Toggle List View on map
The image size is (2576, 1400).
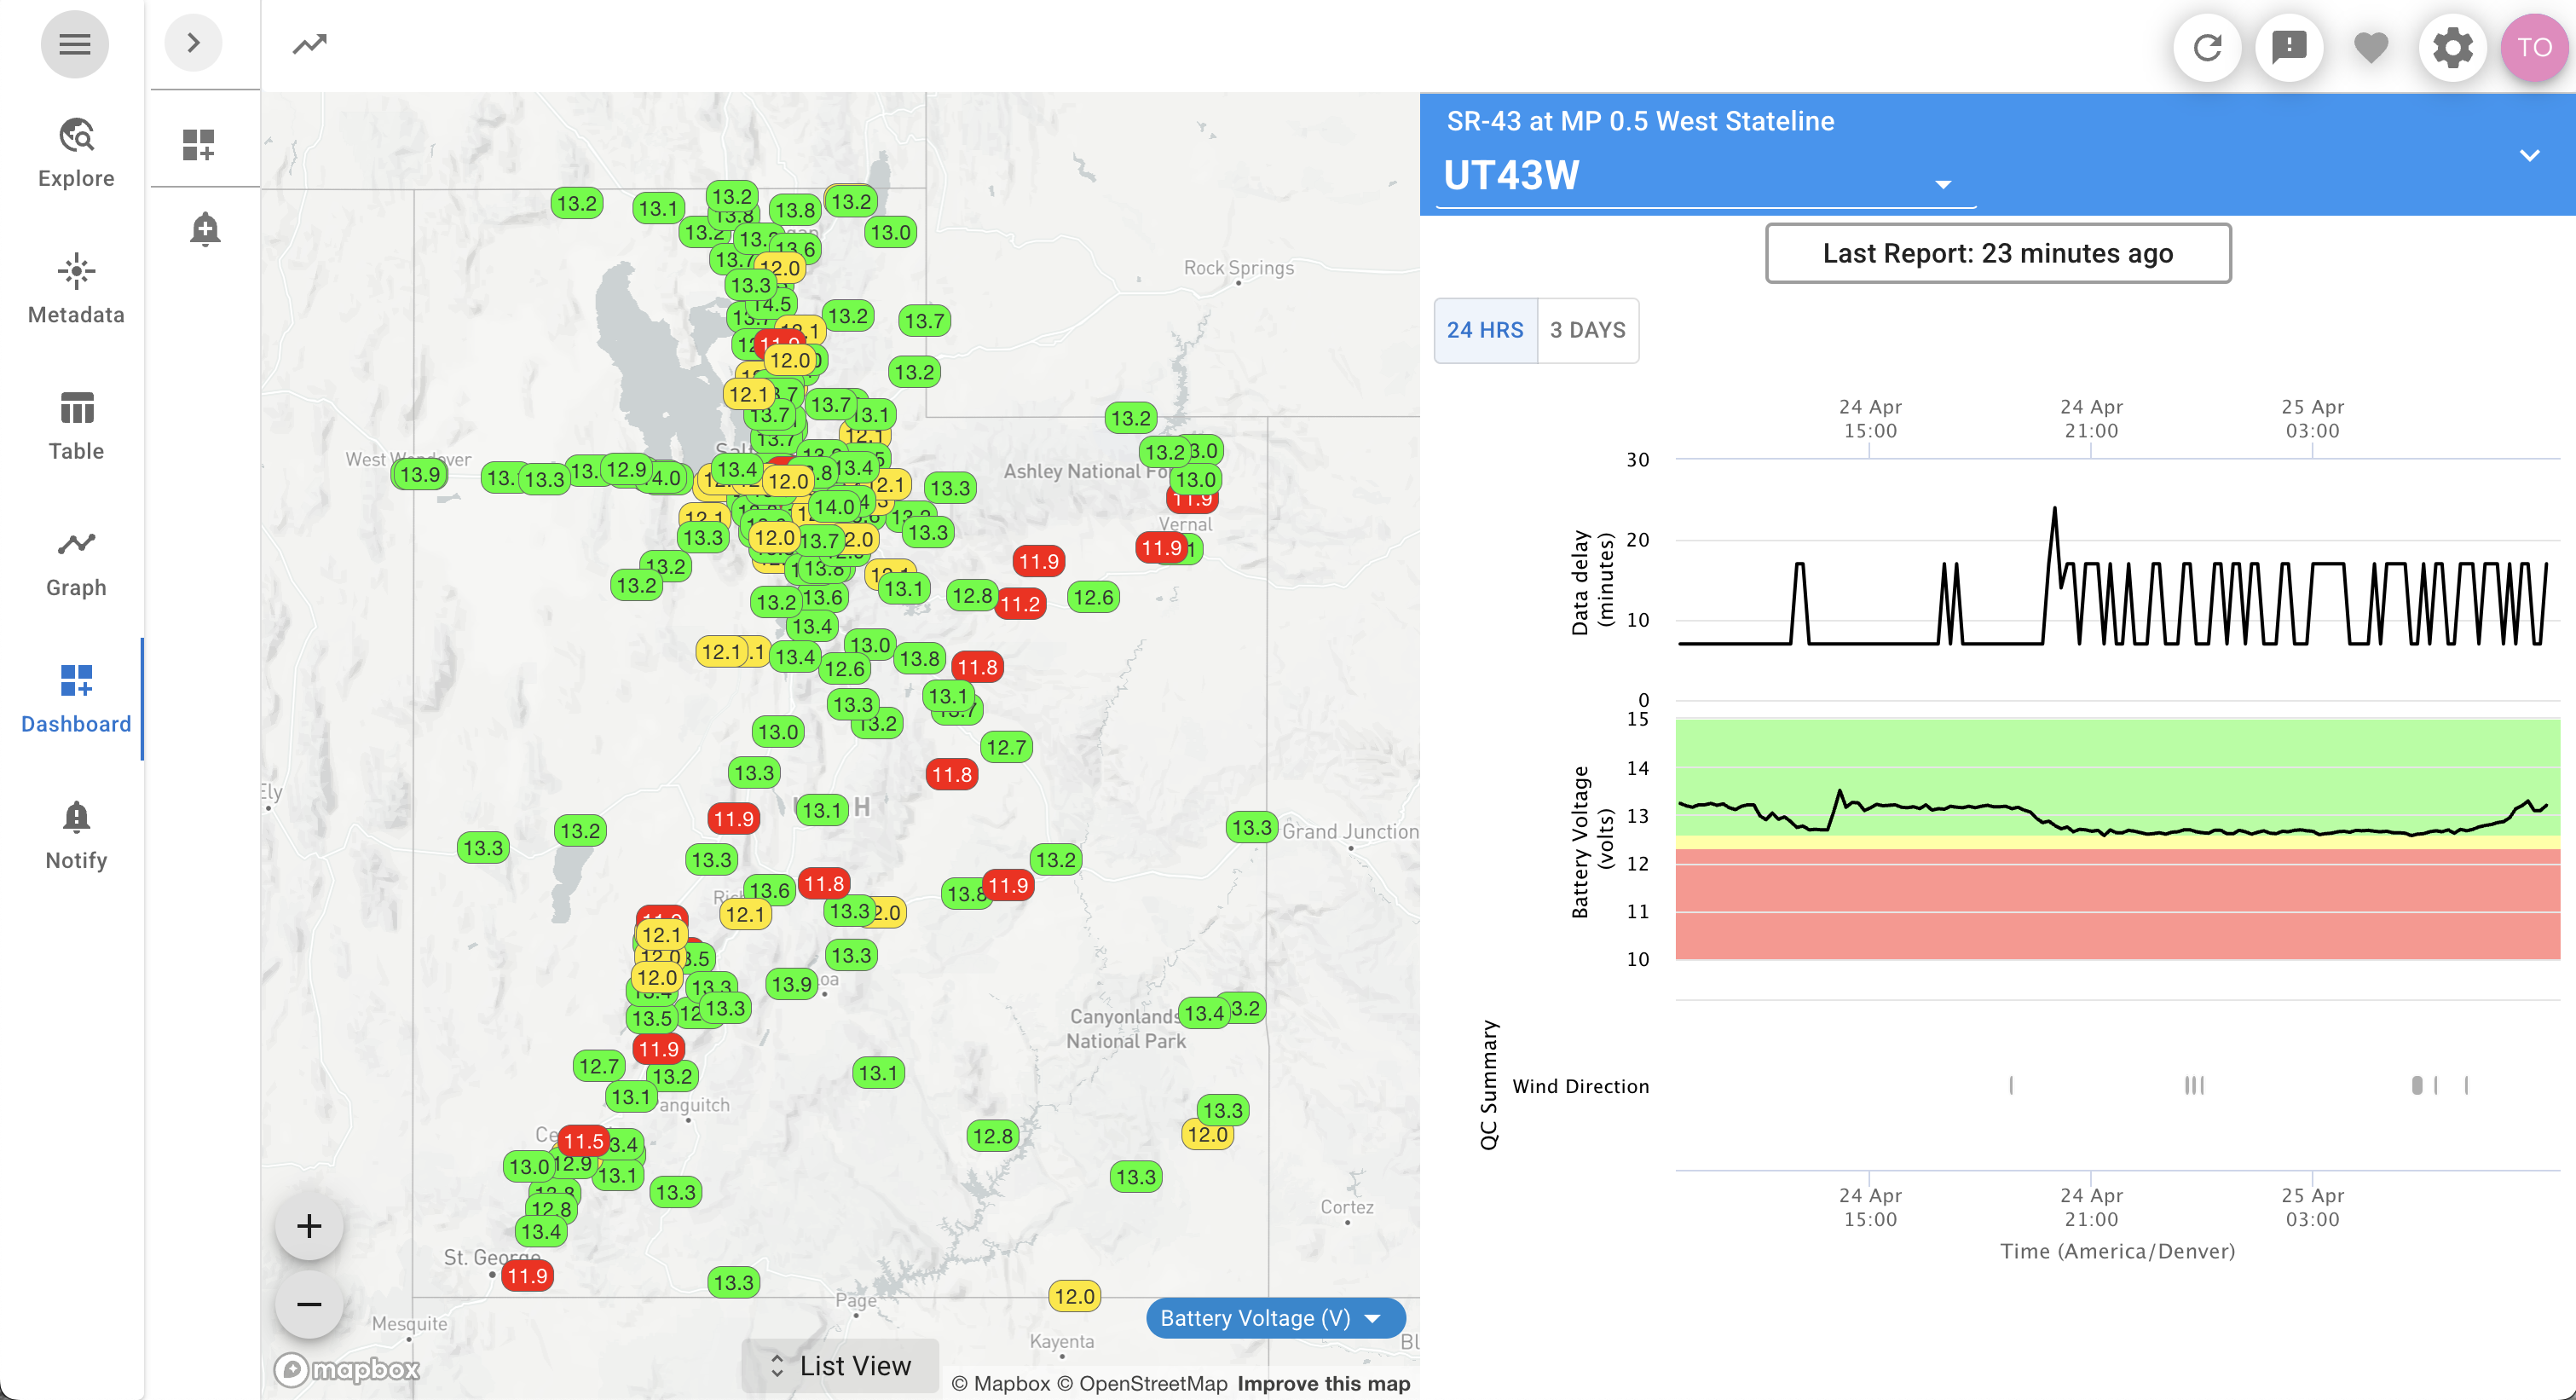(840, 1365)
